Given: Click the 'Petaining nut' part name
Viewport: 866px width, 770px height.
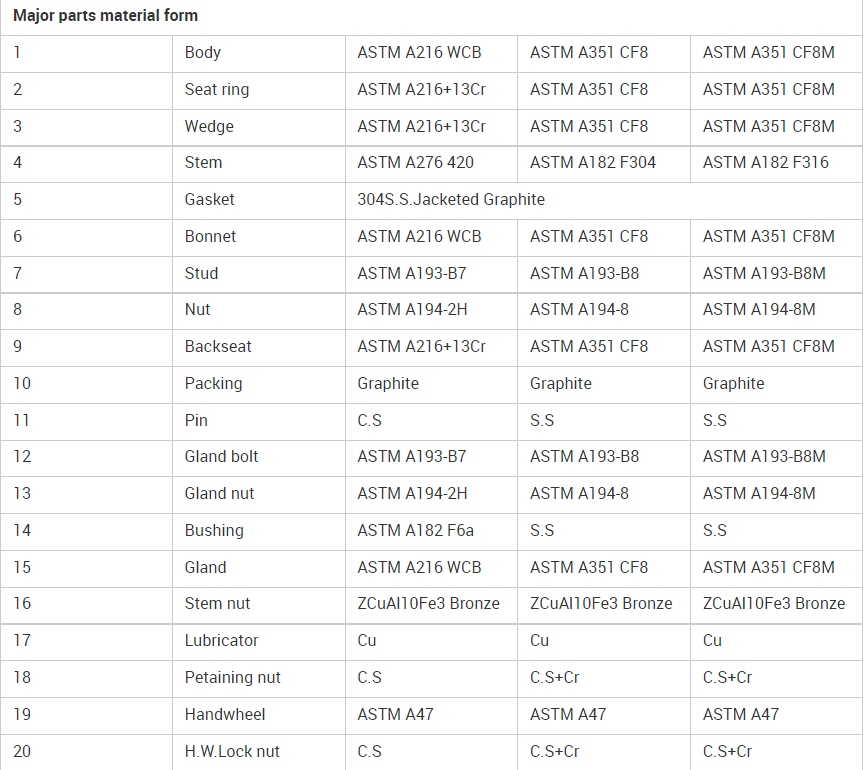Looking at the screenshot, I should 233,677.
